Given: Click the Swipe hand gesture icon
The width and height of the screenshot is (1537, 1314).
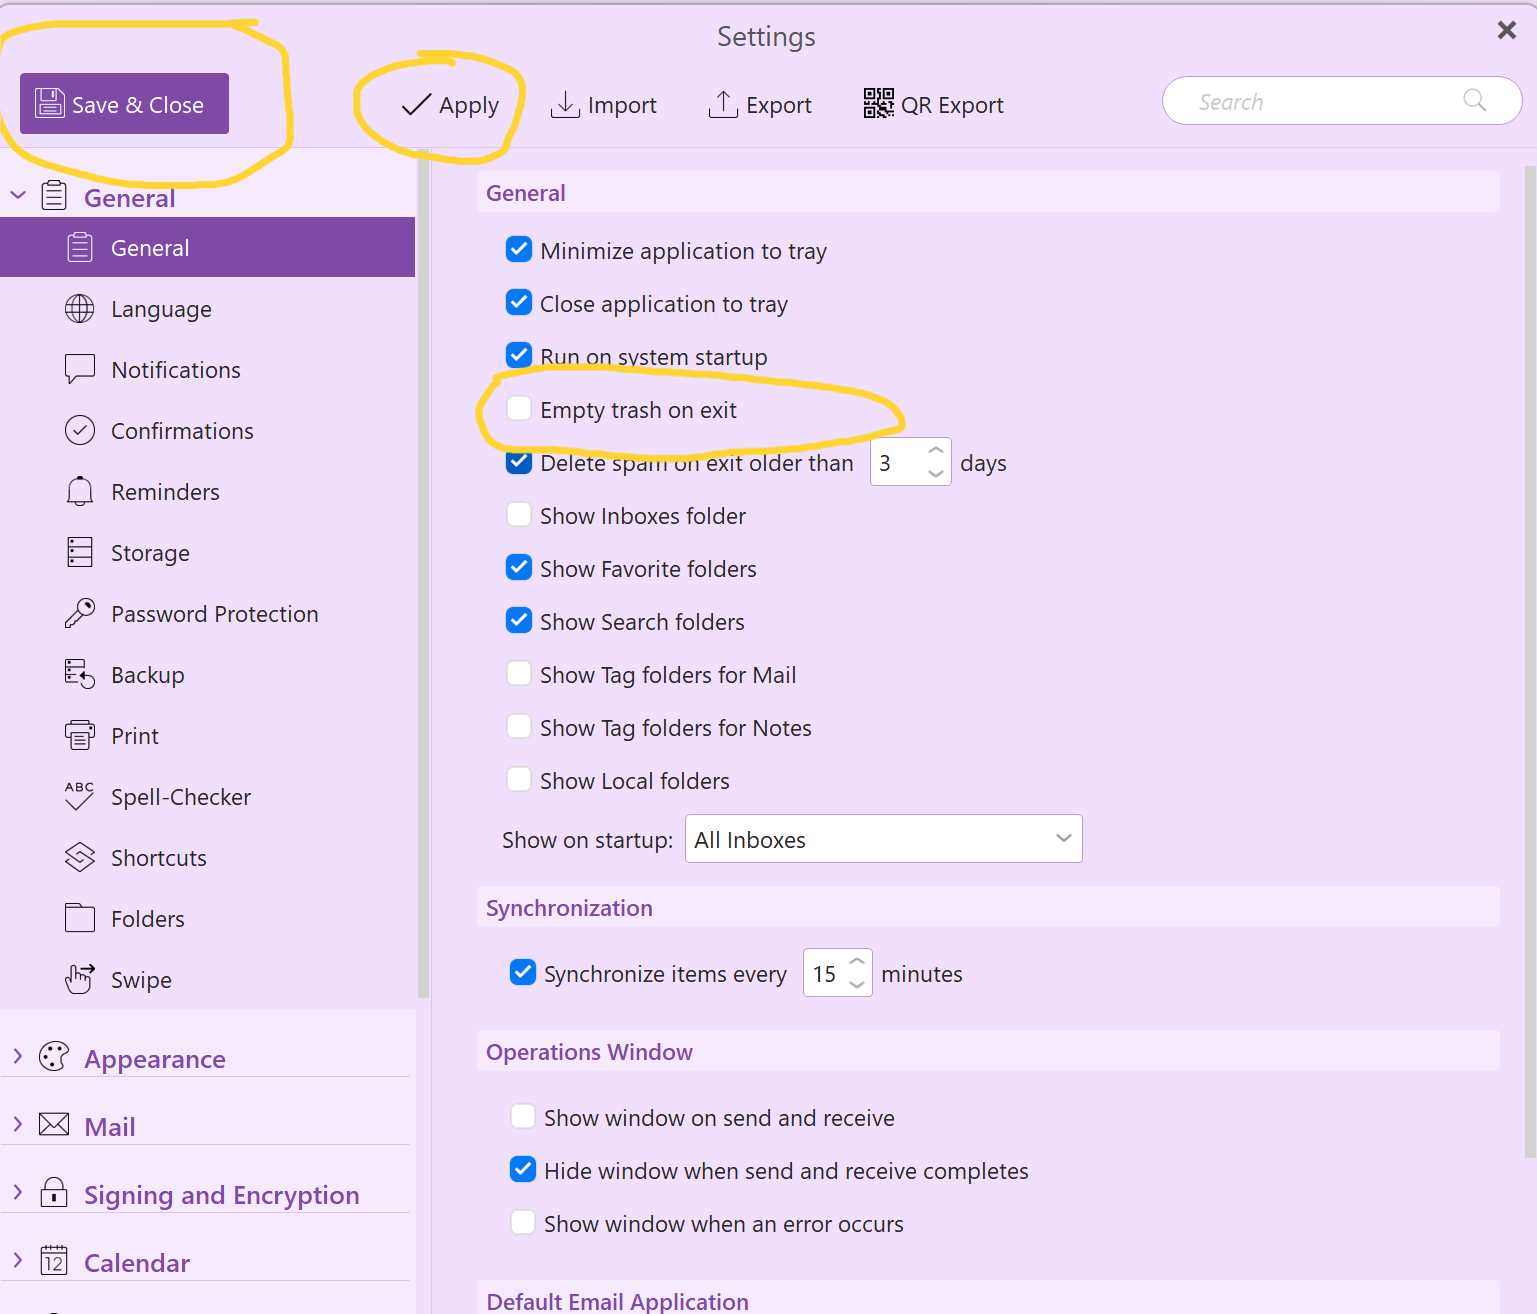Looking at the screenshot, I should pos(80,979).
